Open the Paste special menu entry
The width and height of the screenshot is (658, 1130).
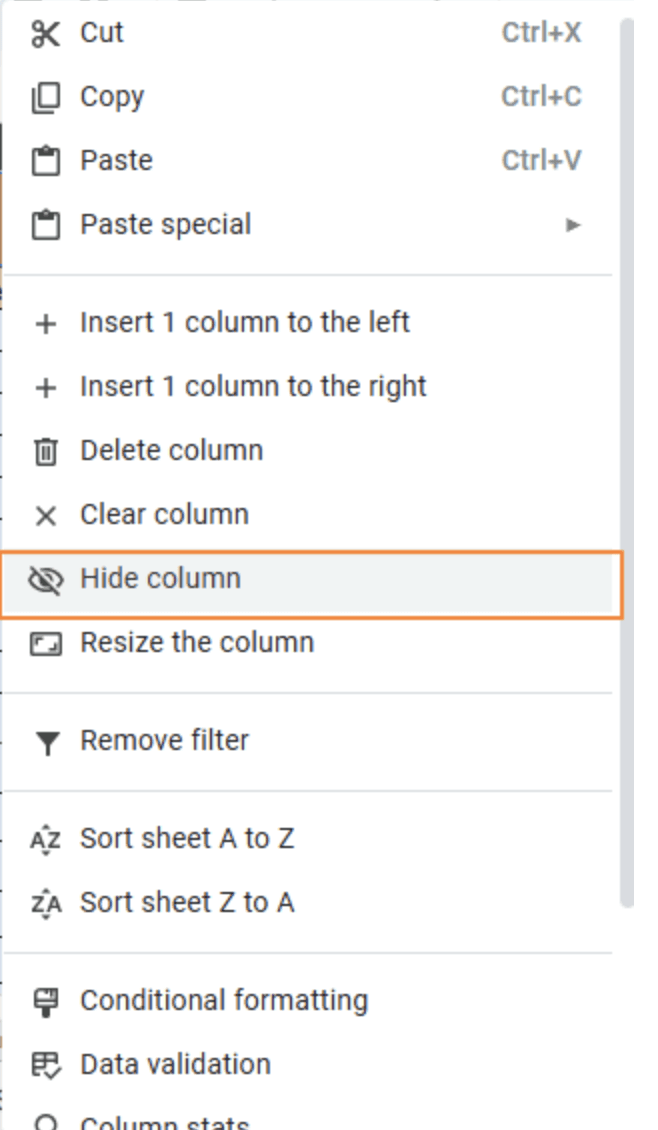166,225
